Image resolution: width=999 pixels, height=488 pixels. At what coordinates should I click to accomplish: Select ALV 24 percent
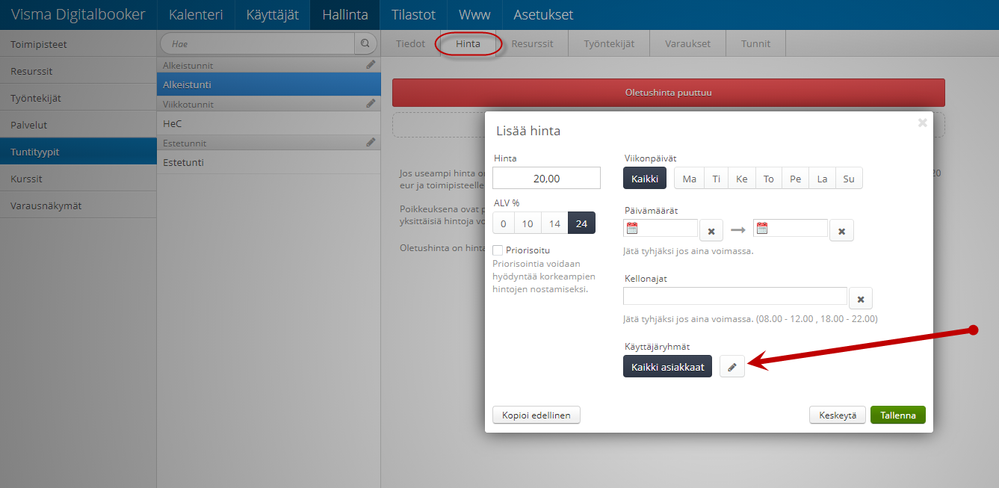click(x=582, y=224)
